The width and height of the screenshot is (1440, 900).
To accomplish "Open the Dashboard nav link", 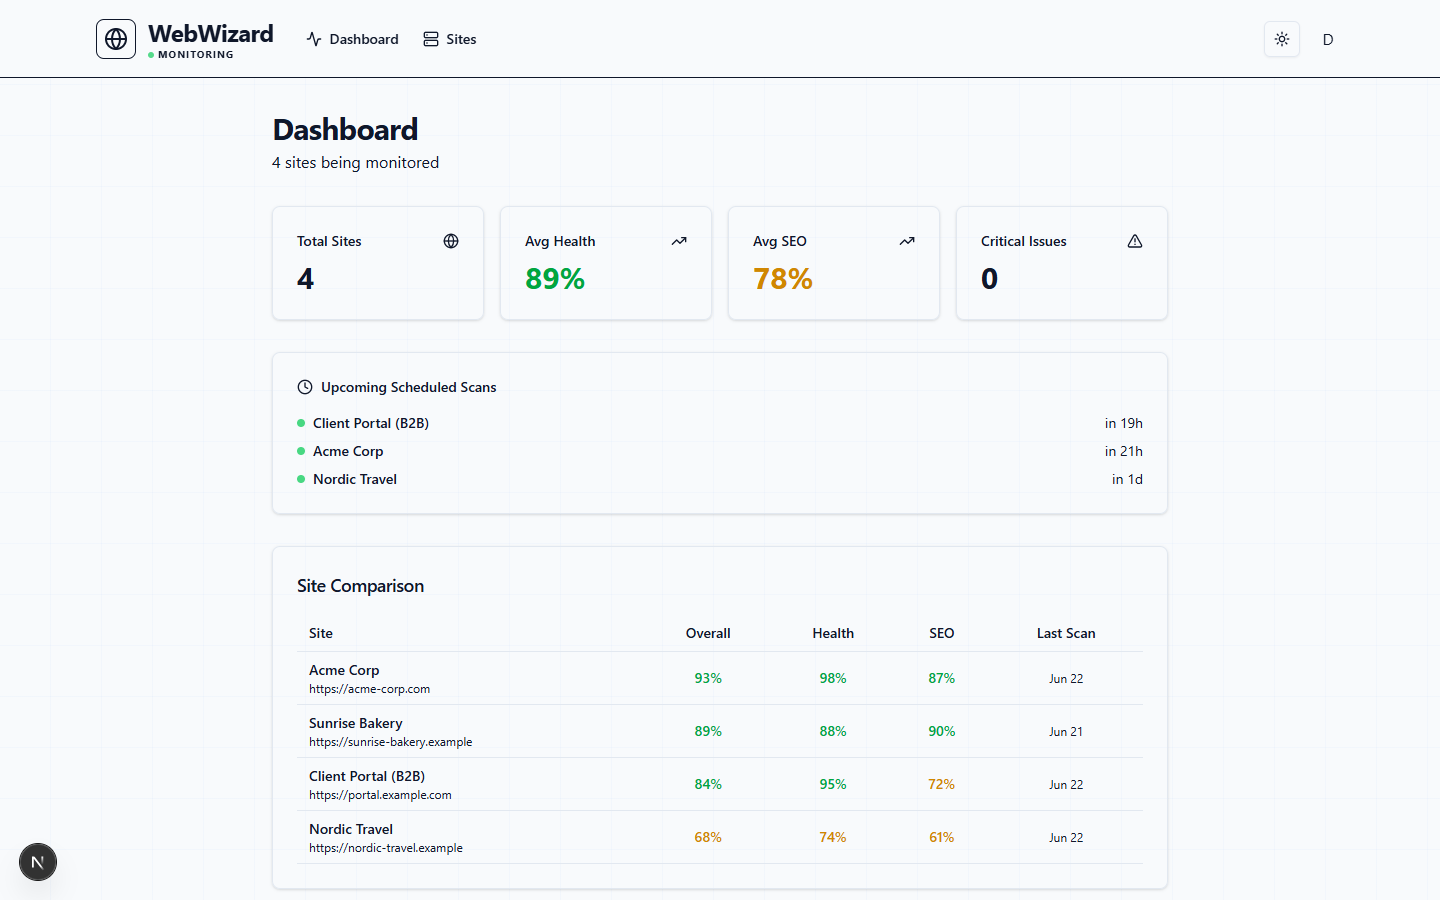I will (x=352, y=39).
